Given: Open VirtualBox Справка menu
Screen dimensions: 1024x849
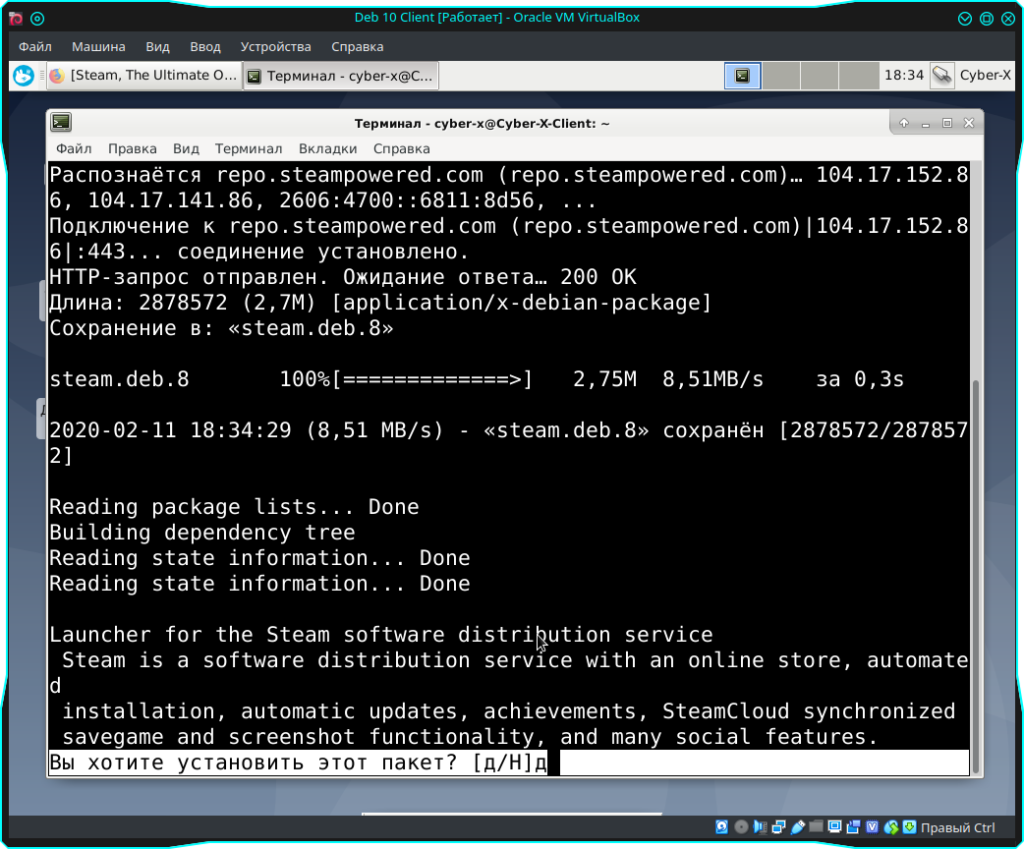Looking at the screenshot, I should [357, 47].
